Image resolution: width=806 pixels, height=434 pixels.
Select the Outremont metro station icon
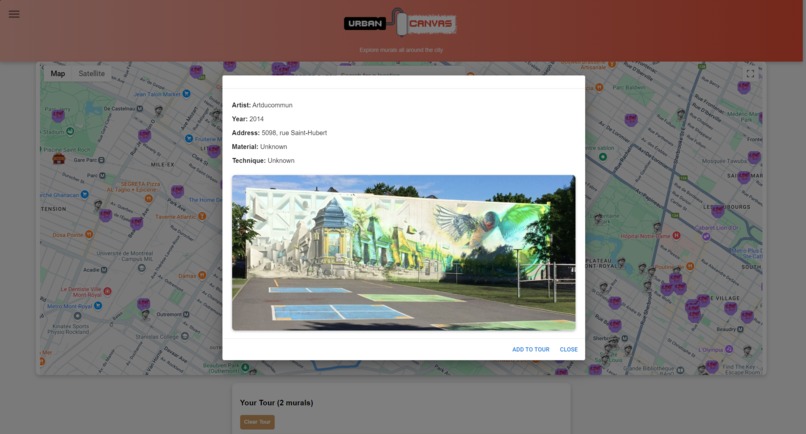pos(186,314)
